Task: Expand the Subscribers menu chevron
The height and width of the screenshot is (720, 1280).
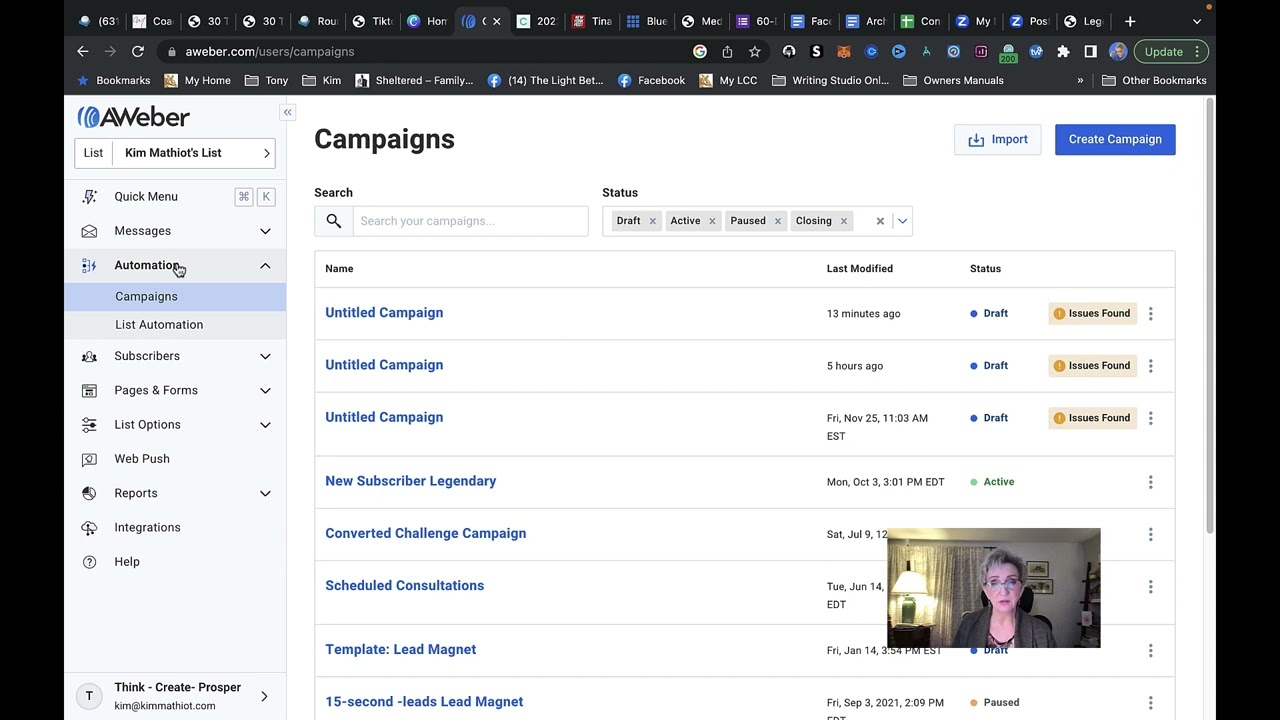Action: click(265, 356)
